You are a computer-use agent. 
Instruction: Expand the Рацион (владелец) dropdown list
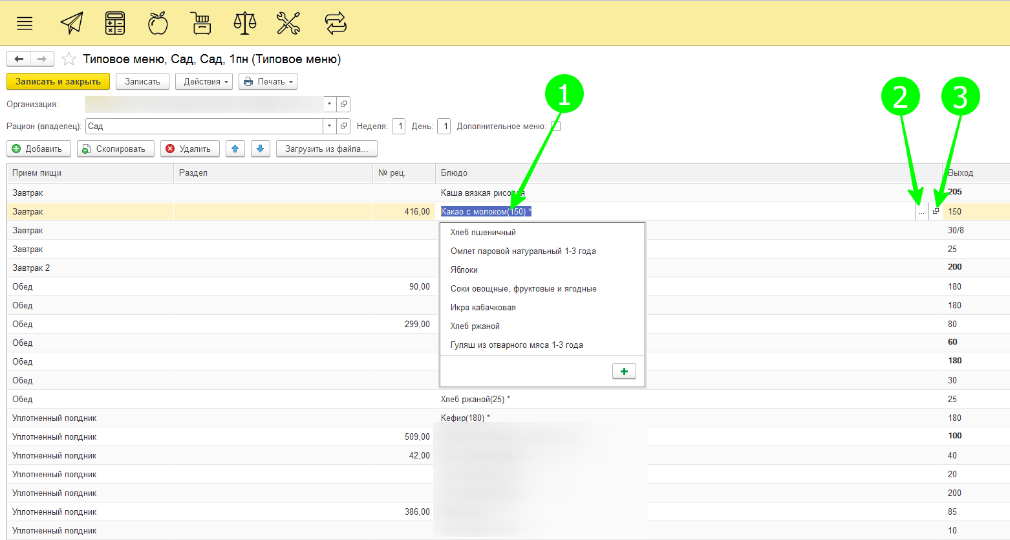coord(329,126)
